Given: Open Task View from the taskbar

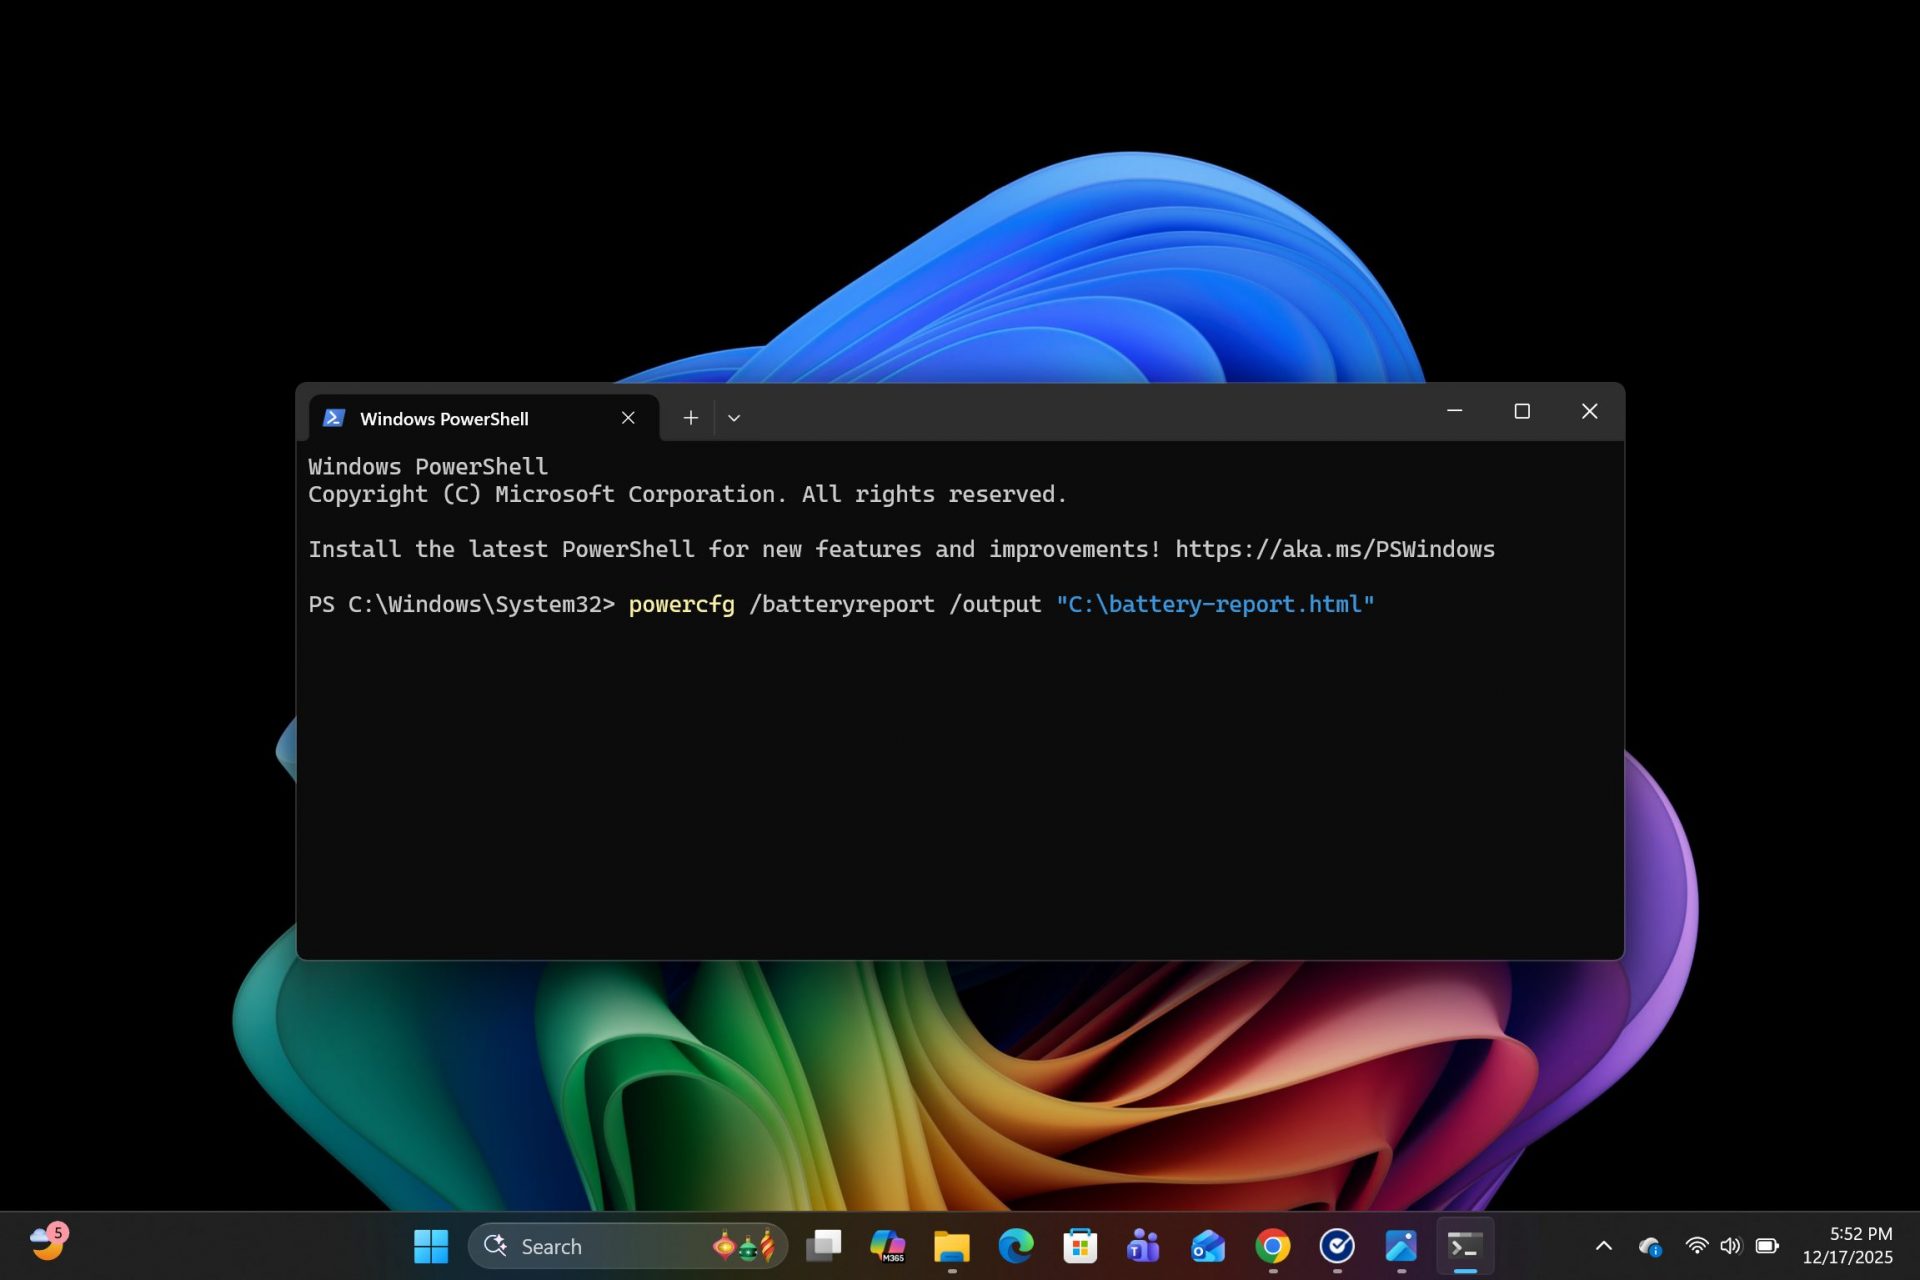Looking at the screenshot, I should pos(823,1246).
